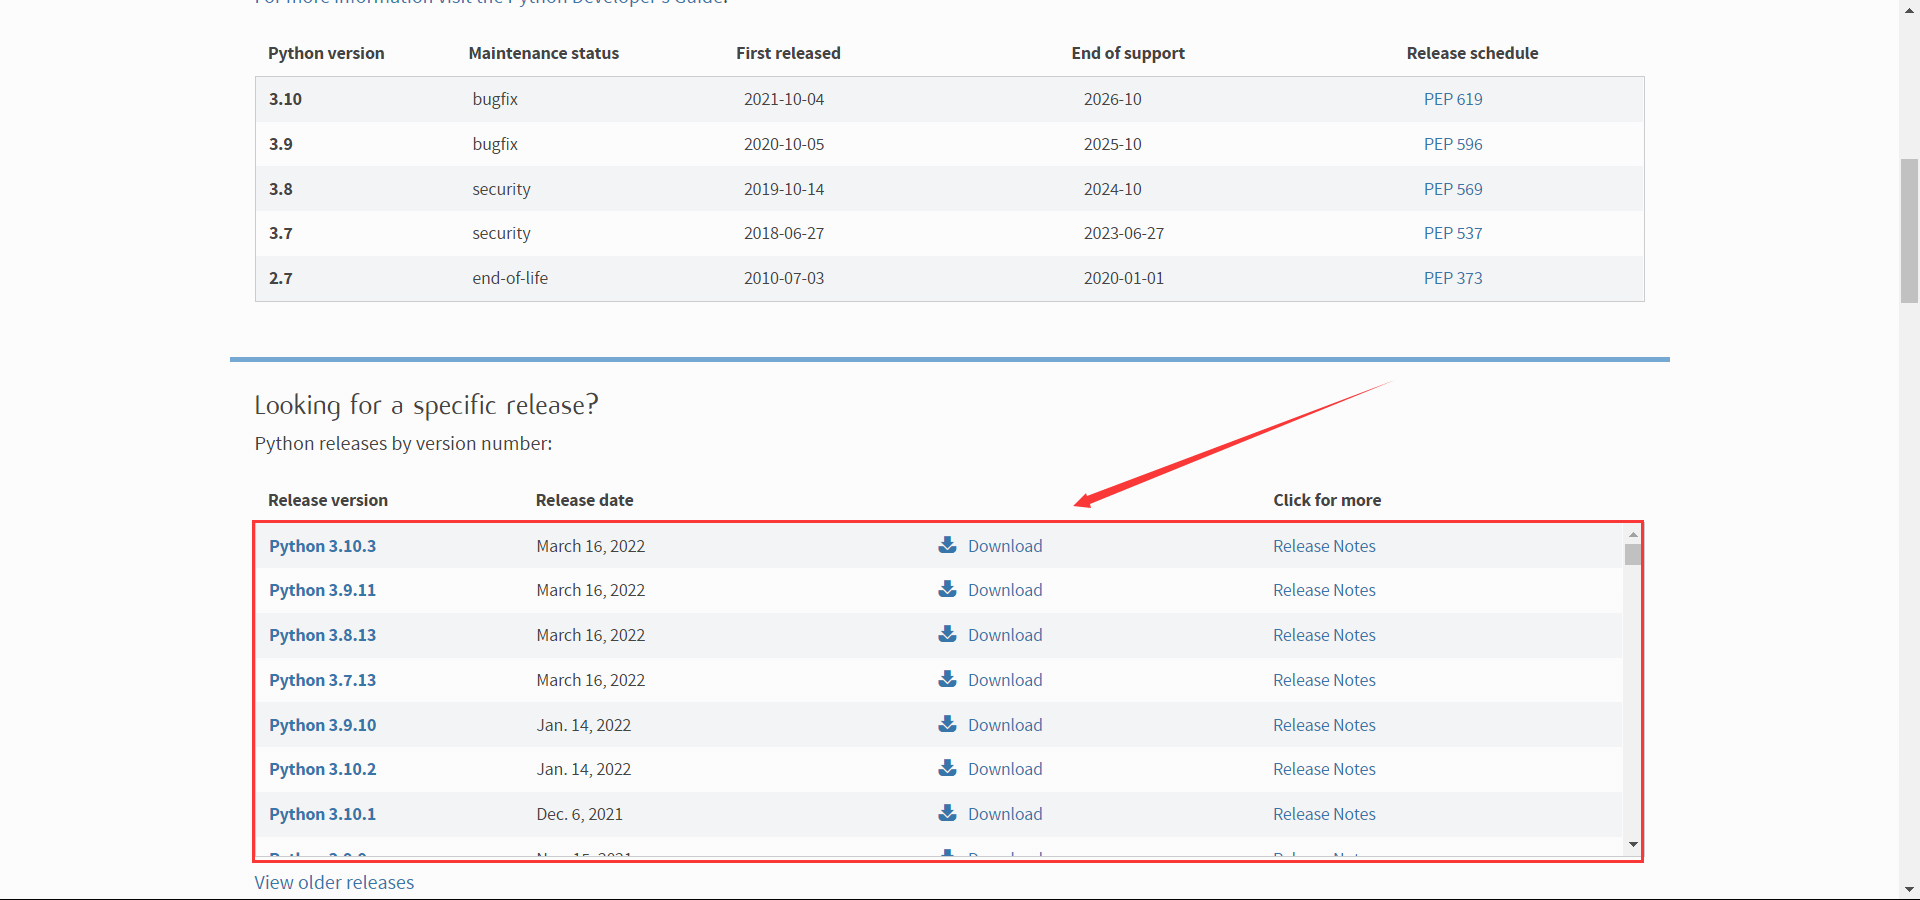1920x900 pixels.
Task: Click the Dec. 6, 2021 release date
Action: 579,814
